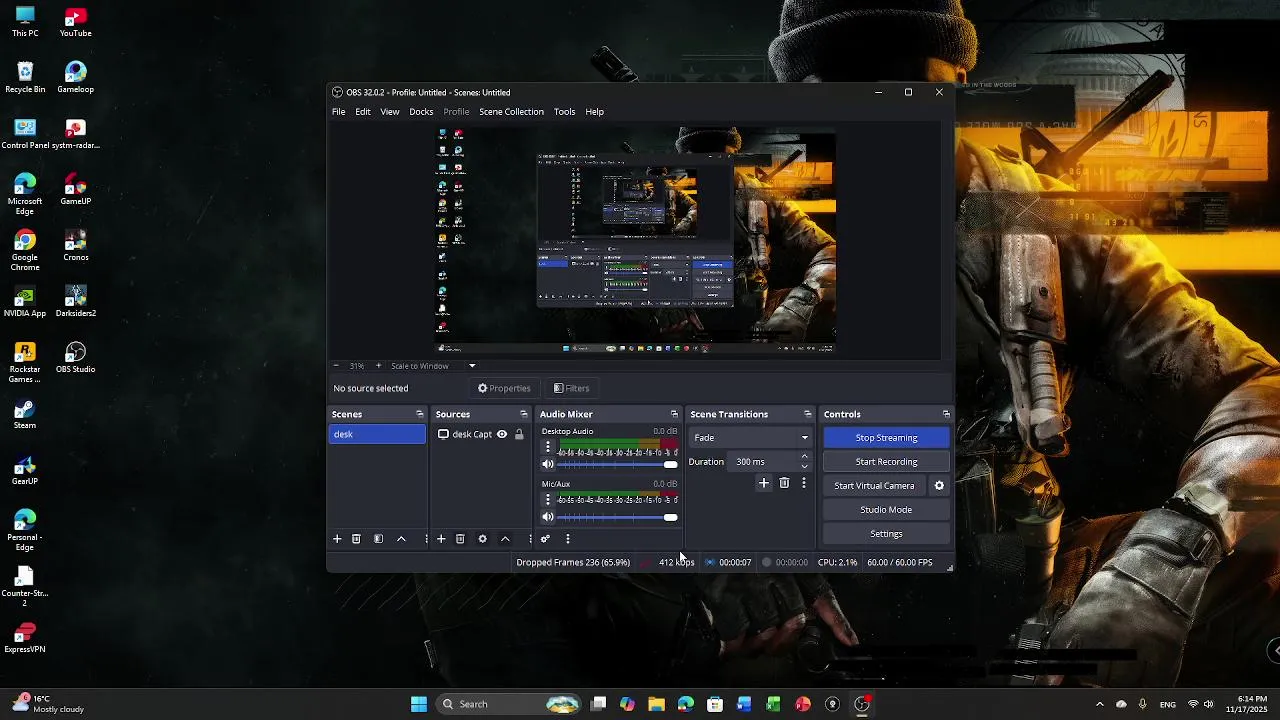
Task: Pop out the Scene Transitions dock
Action: pyautogui.click(x=808, y=414)
